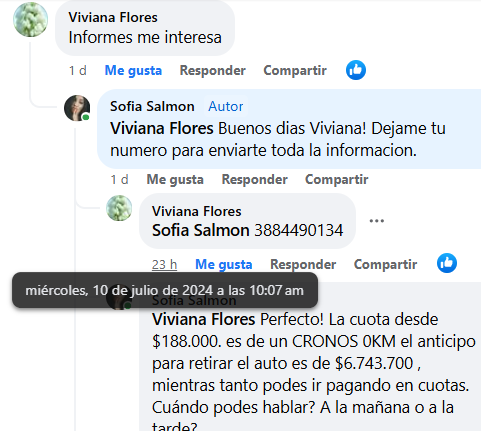Open Sofia Salmon's avatar on the author reply
Image resolution: width=481 pixels, height=431 pixels.
pyautogui.click(x=77, y=108)
